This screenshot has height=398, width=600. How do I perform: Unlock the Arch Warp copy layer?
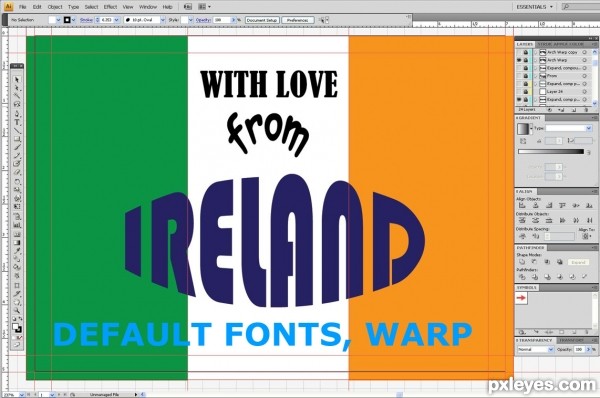(526, 52)
